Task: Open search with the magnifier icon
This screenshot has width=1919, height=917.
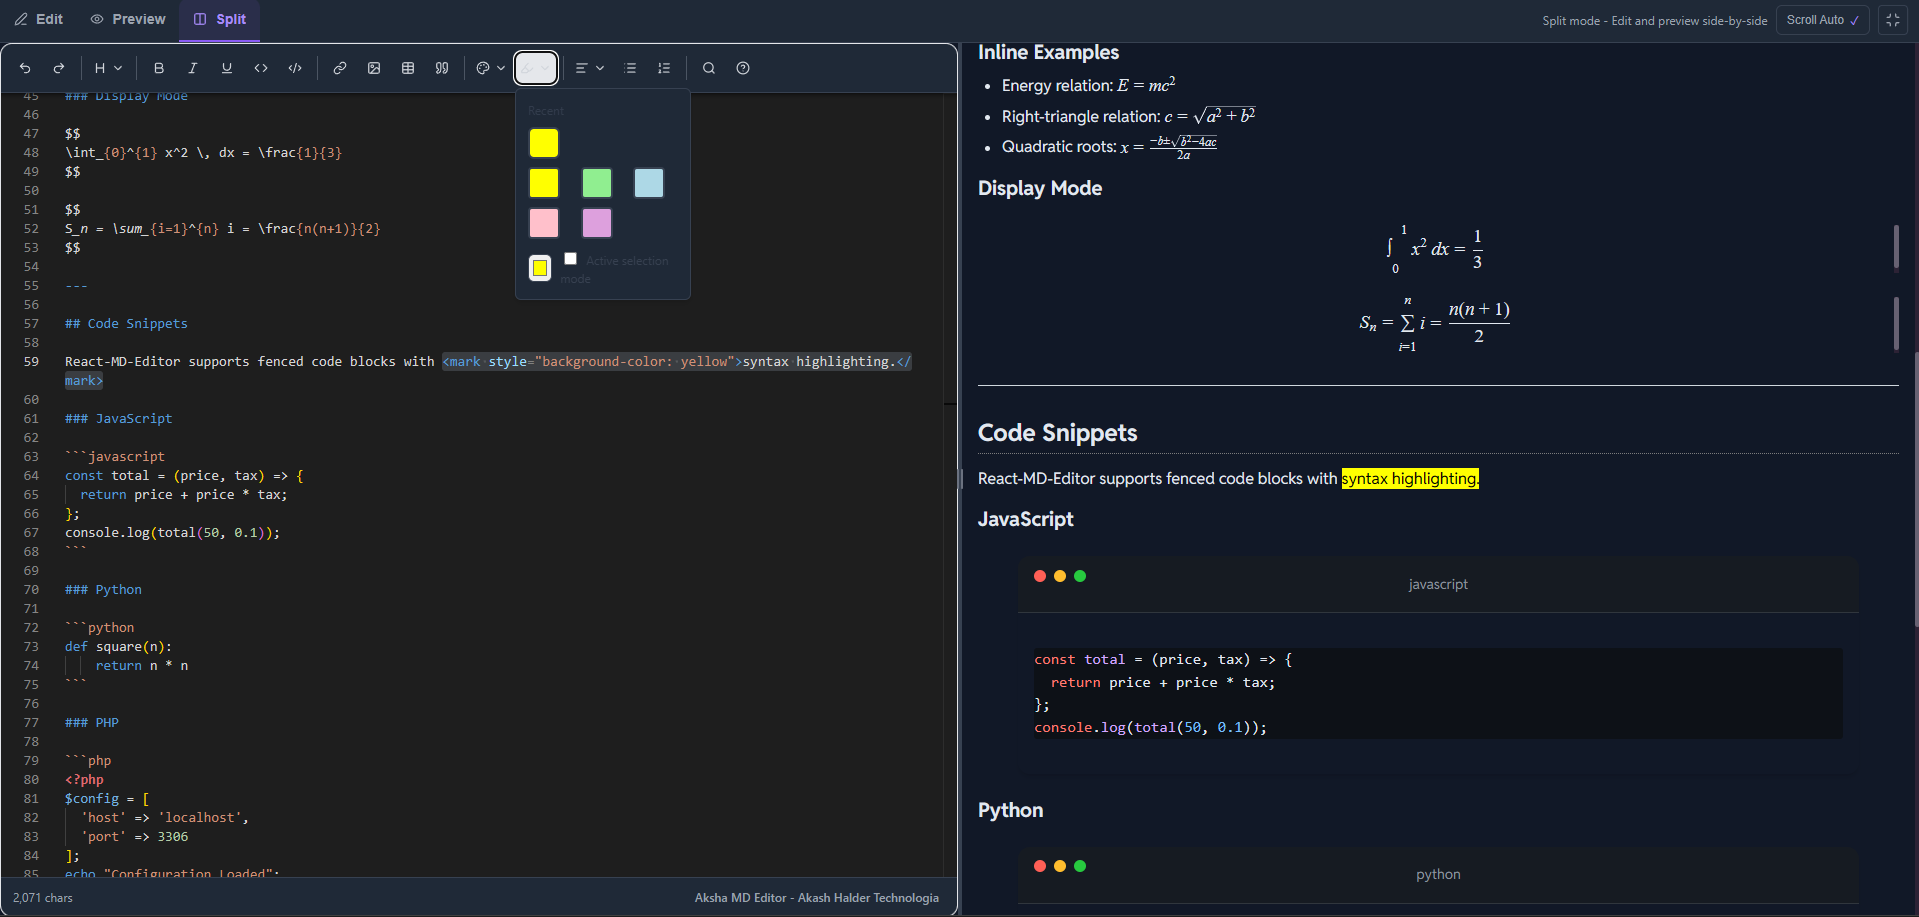Action: click(x=709, y=68)
